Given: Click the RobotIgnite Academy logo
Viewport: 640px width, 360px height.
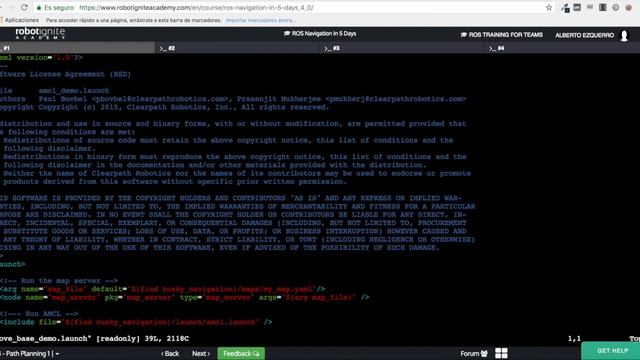Looking at the screenshot, I should (40, 33).
